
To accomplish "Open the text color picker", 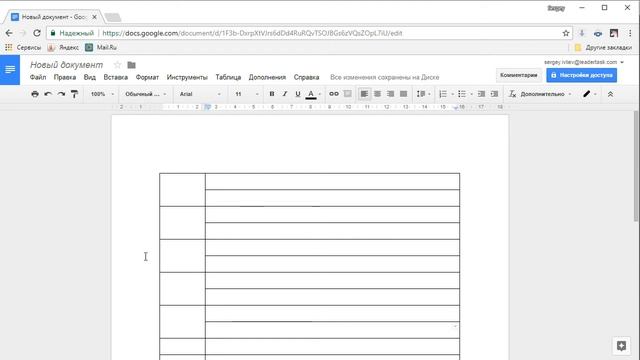I will 311,94.
